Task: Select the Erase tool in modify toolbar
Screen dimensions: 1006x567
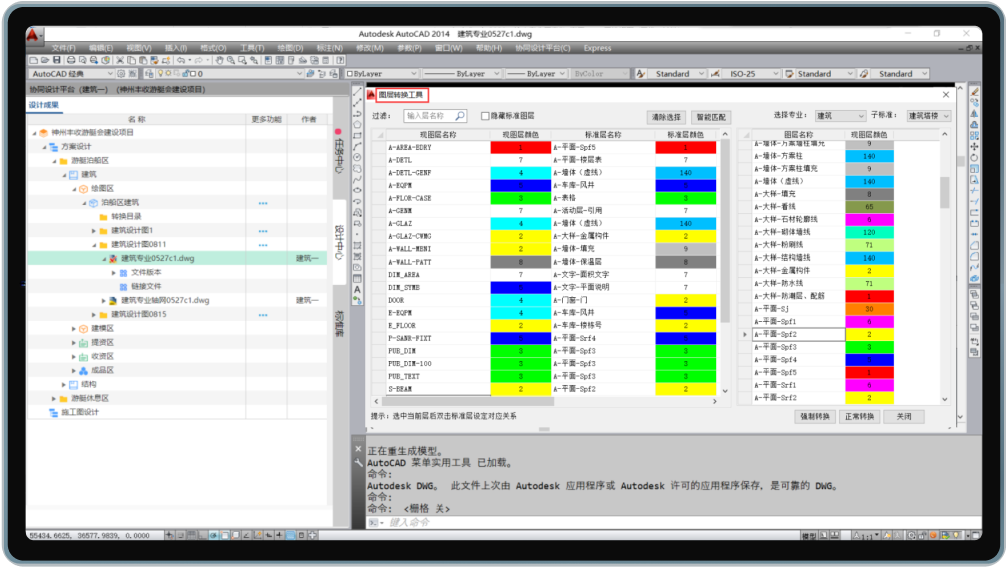Action: (974, 92)
